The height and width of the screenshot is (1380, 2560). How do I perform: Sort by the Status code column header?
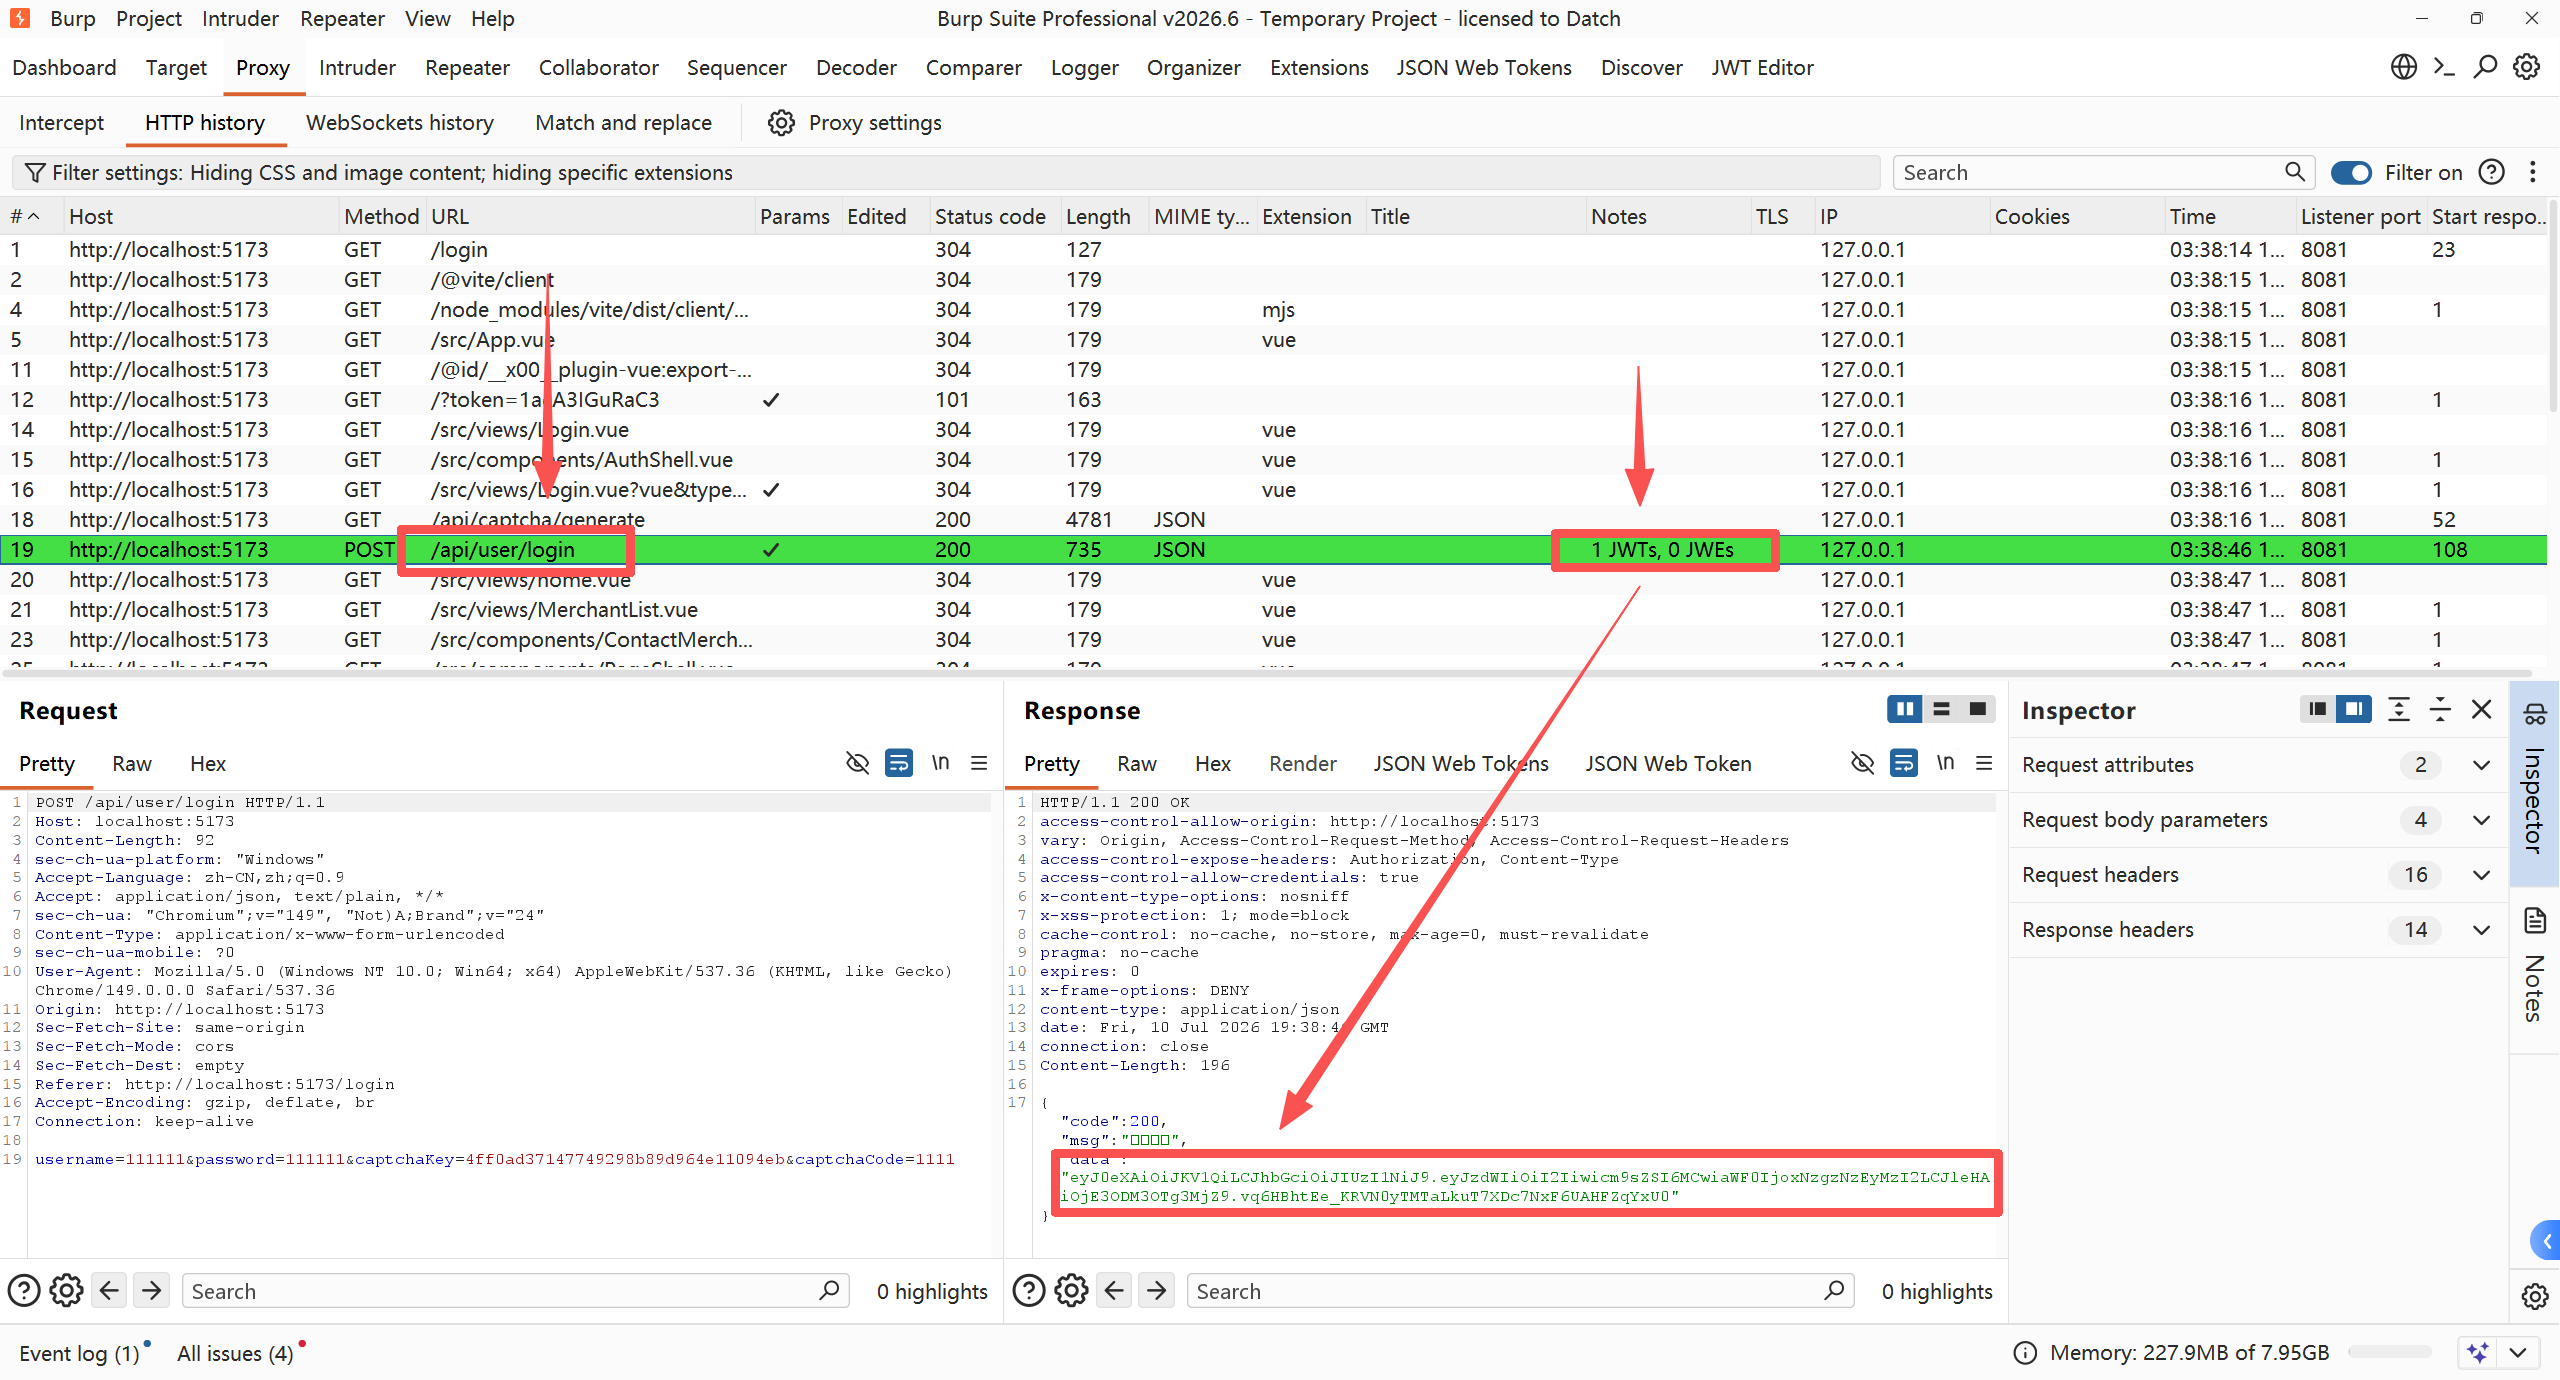click(990, 217)
